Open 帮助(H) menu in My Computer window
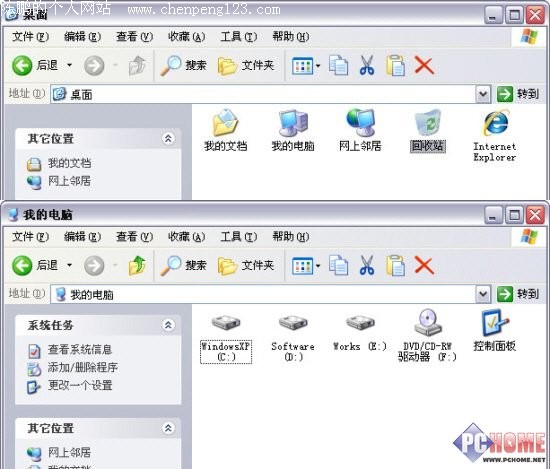 pos(291,236)
